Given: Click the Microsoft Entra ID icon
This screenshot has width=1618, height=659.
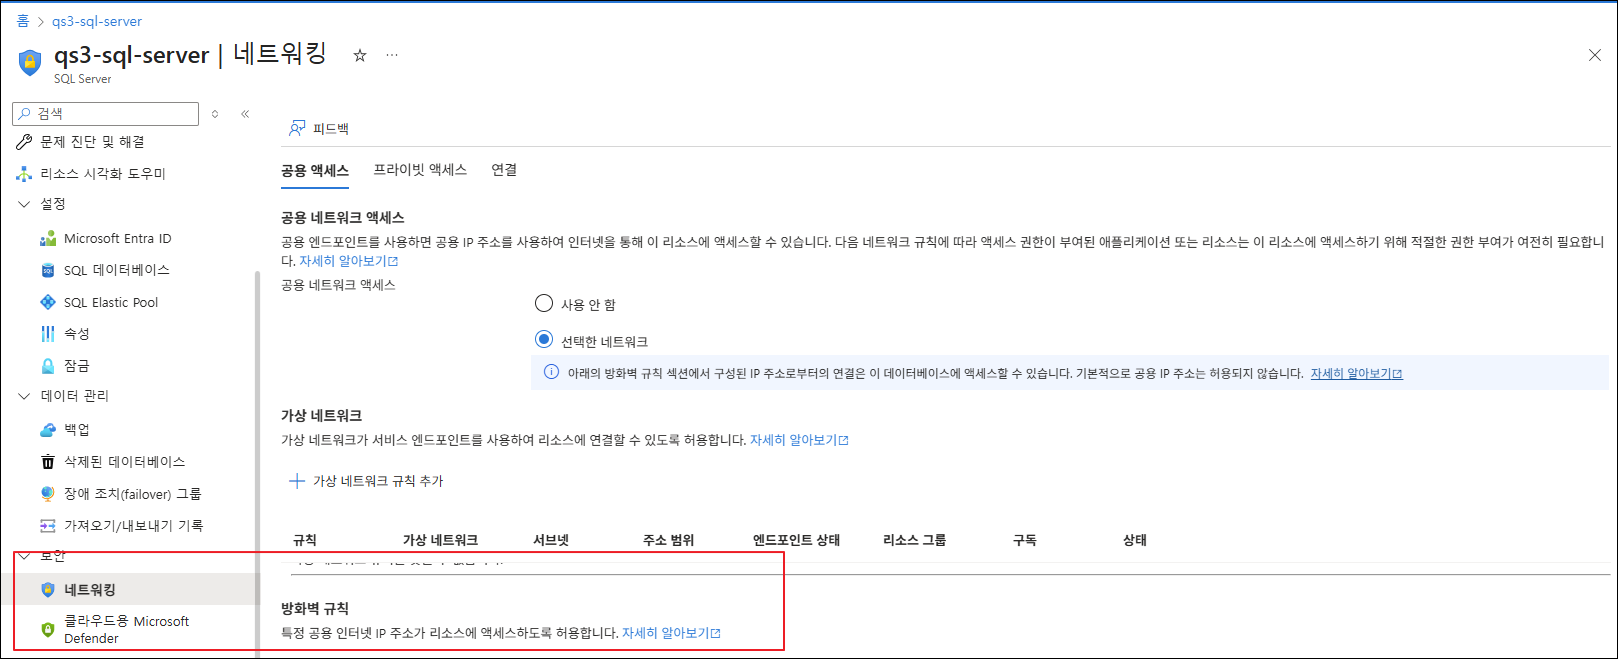Looking at the screenshot, I should [x=48, y=239].
